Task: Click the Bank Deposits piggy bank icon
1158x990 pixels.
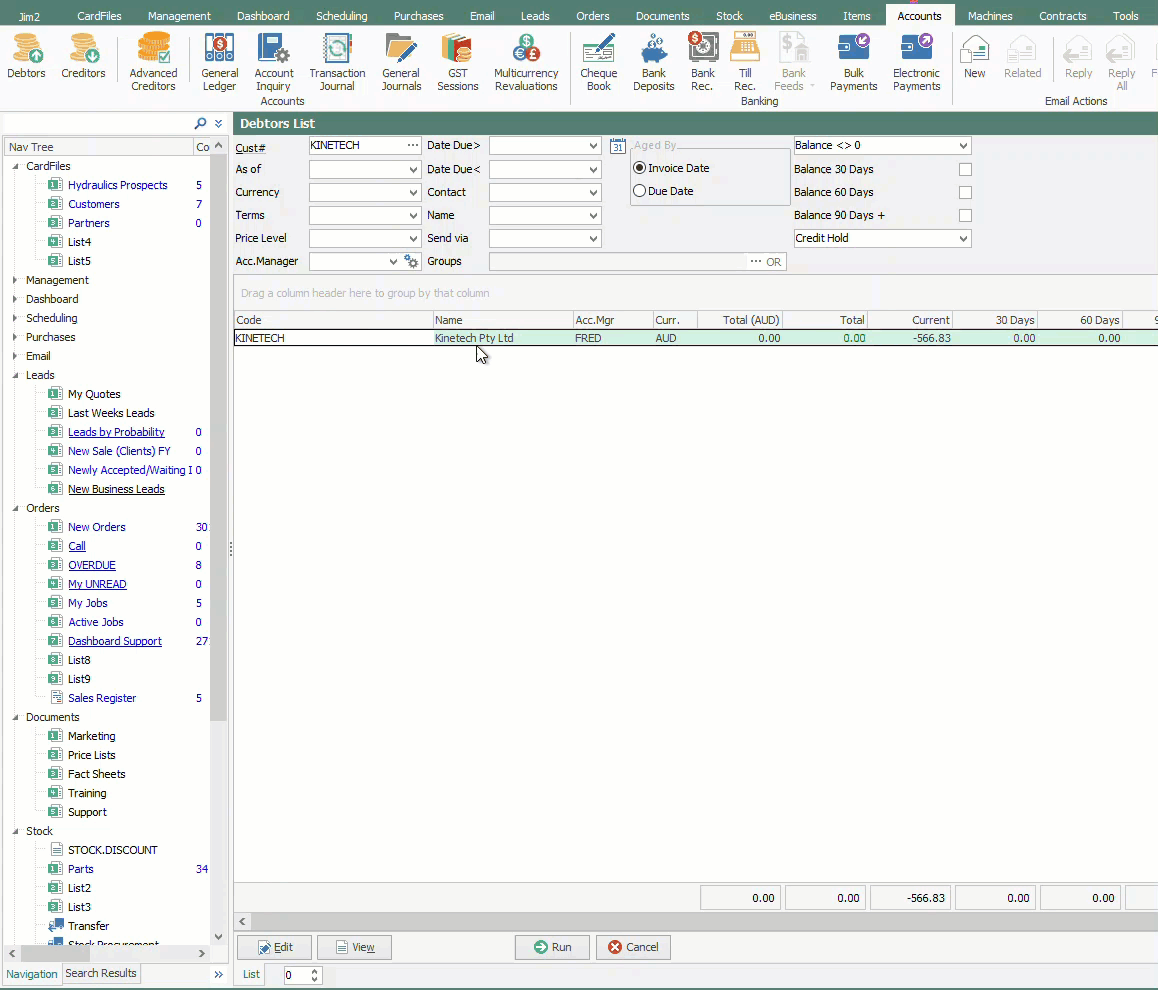Action: [653, 62]
